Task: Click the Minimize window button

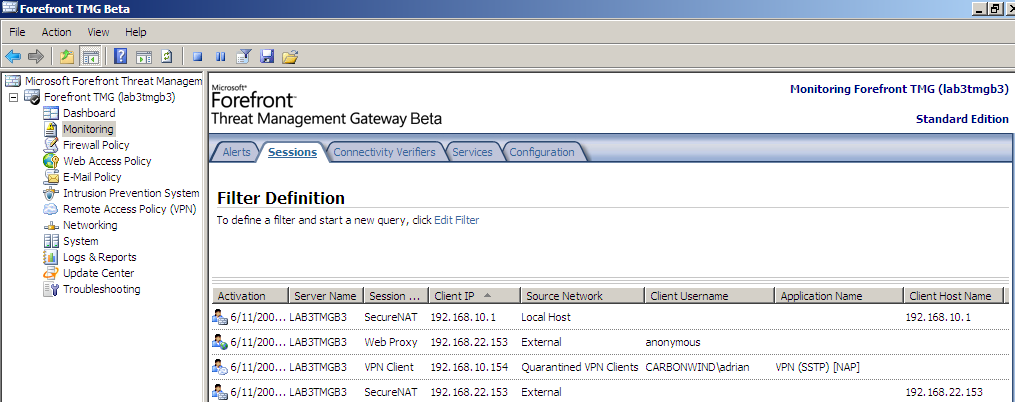Action: coord(979,8)
